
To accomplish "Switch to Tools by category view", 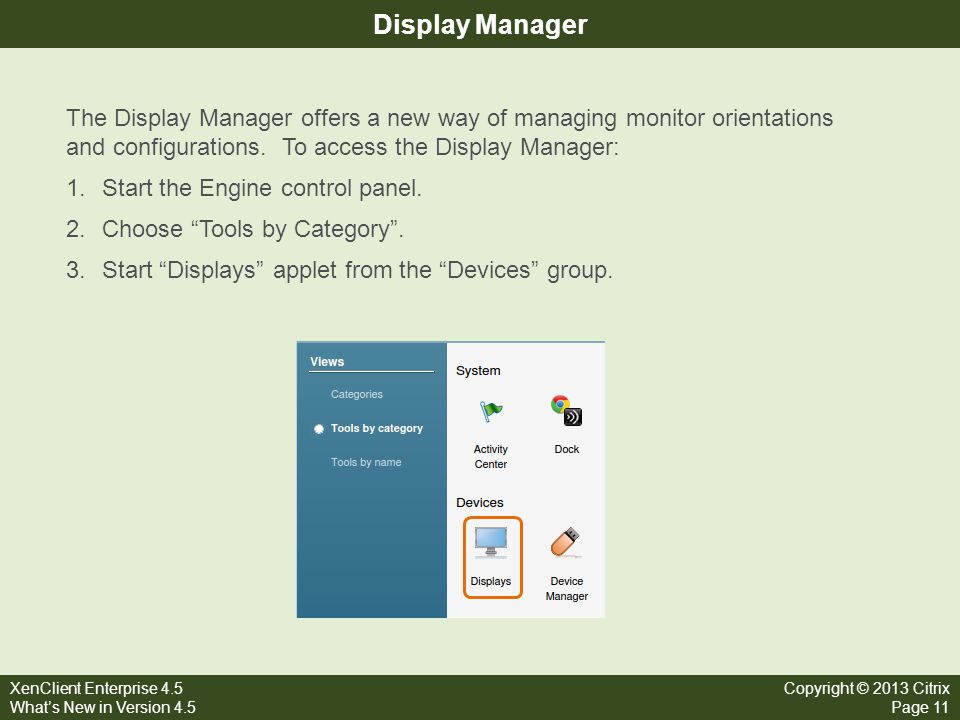I will pyautogui.click(x=377, y=429).
